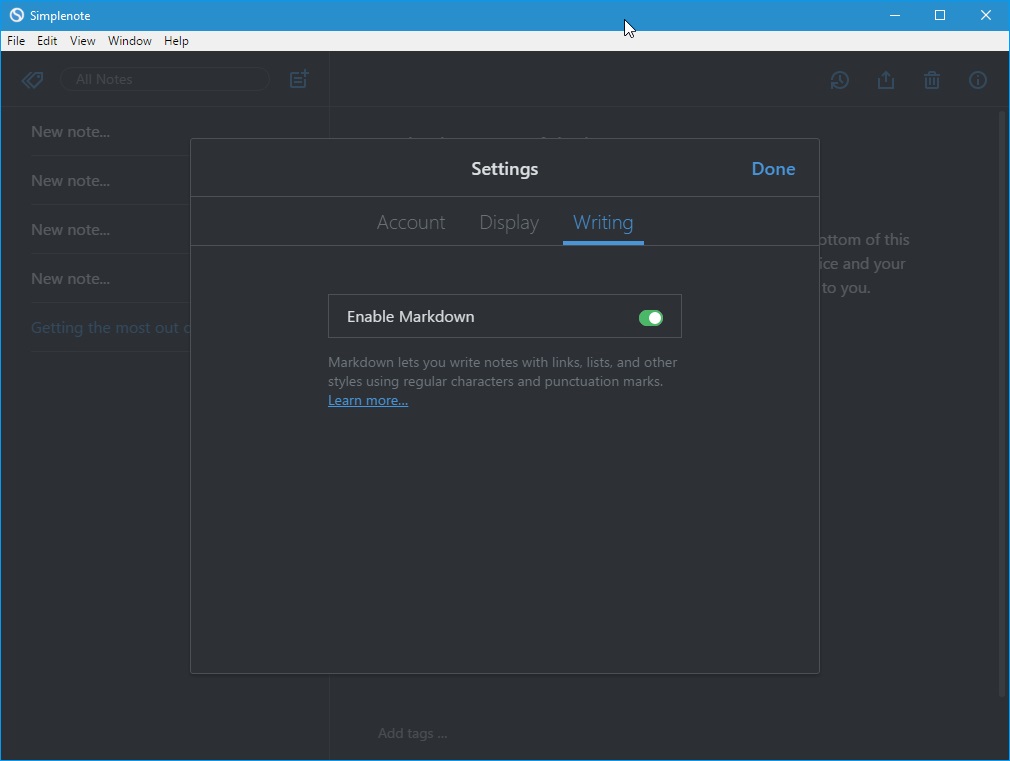The height and width of the screenshot is (761, 1010).
Task: Open the note history clock icon
Action: pyautogui.click(x=839, y=80)
